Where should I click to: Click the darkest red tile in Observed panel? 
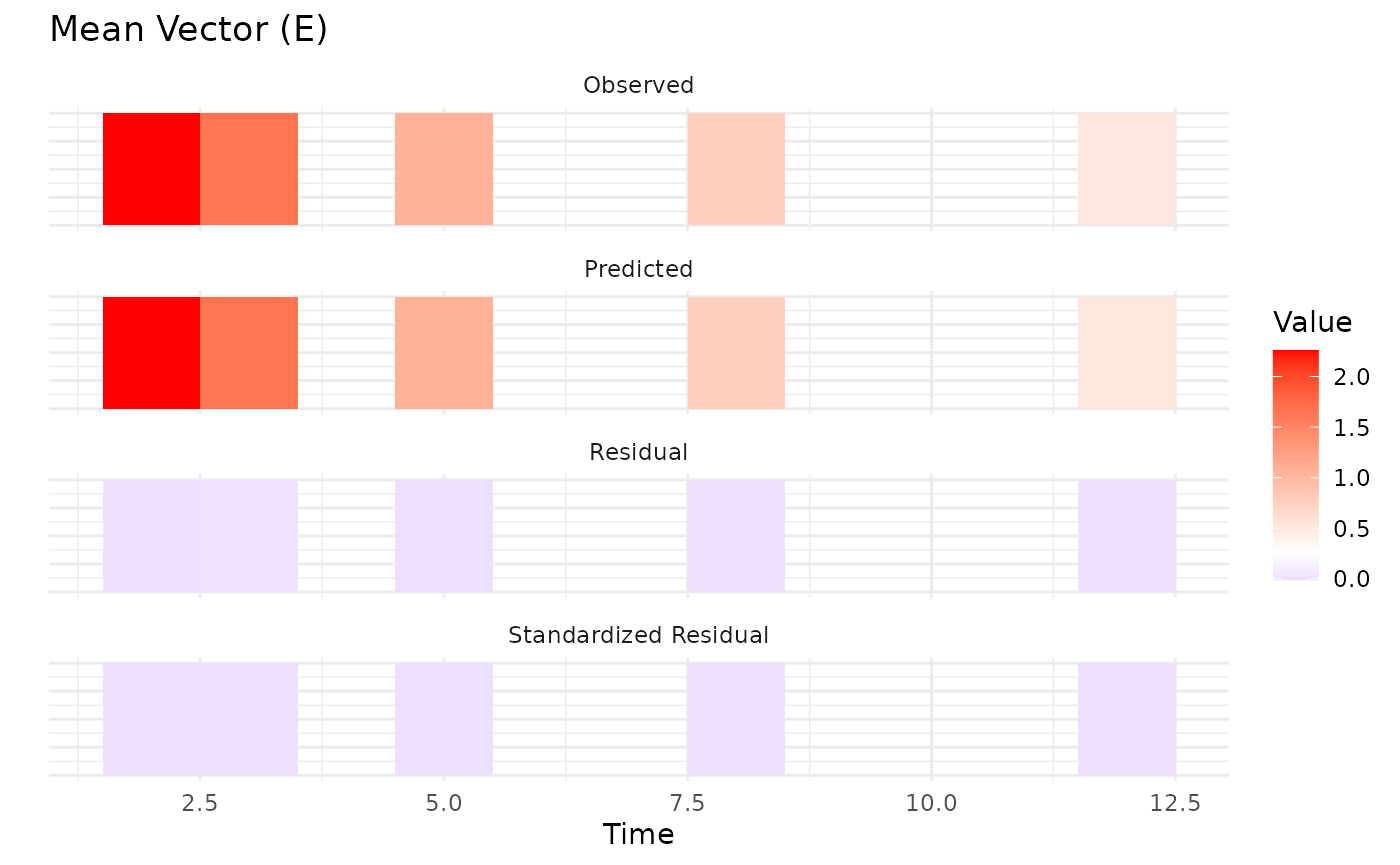pyautogui.click(x=151, y=169)
